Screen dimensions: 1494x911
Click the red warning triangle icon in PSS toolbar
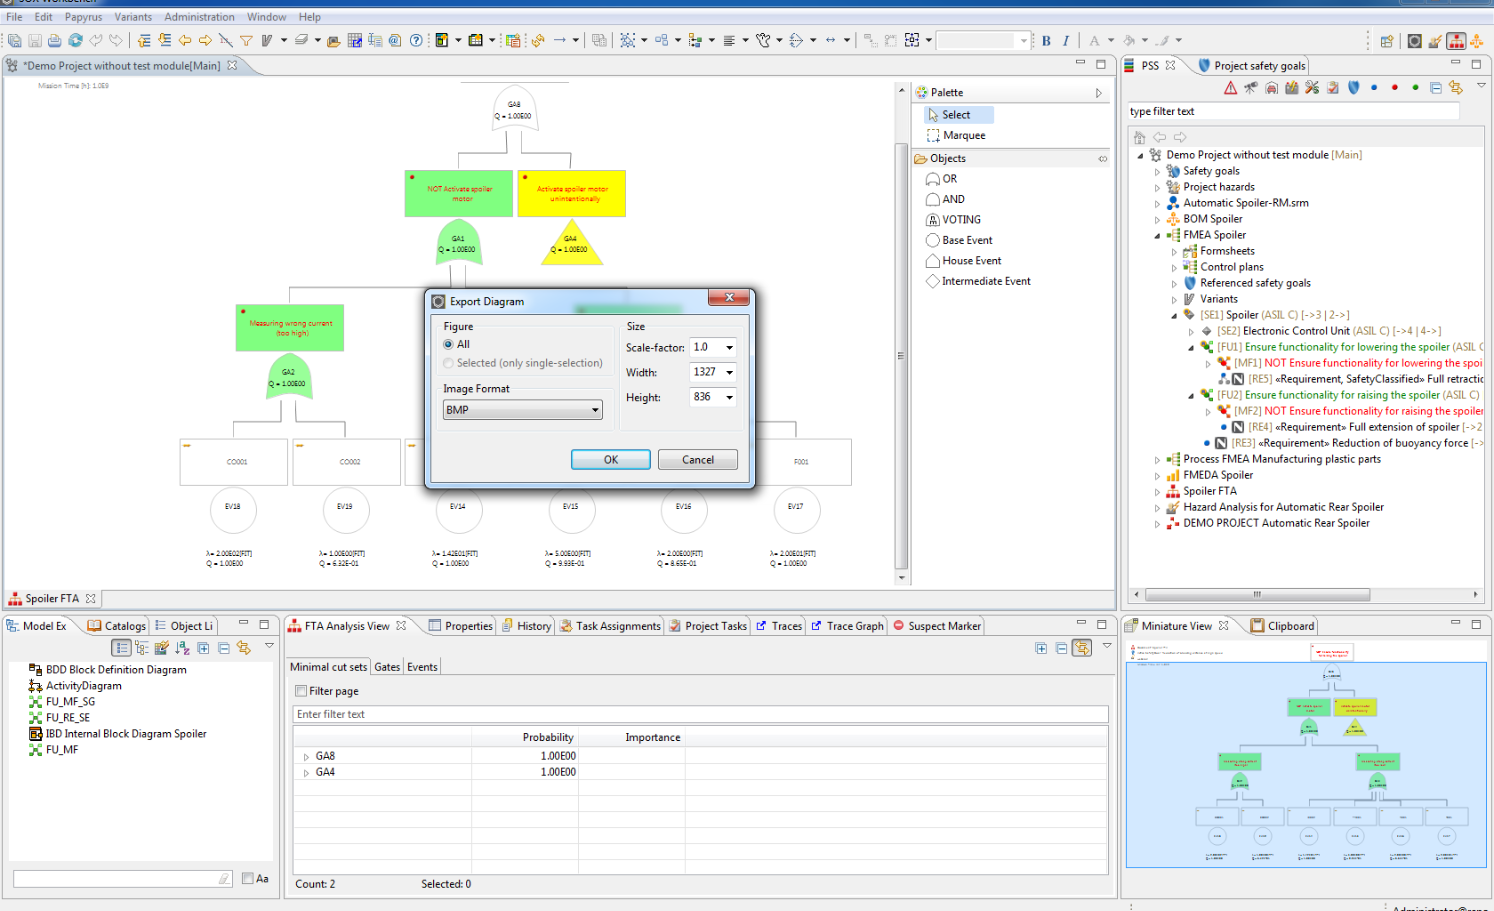(1230, 88)
